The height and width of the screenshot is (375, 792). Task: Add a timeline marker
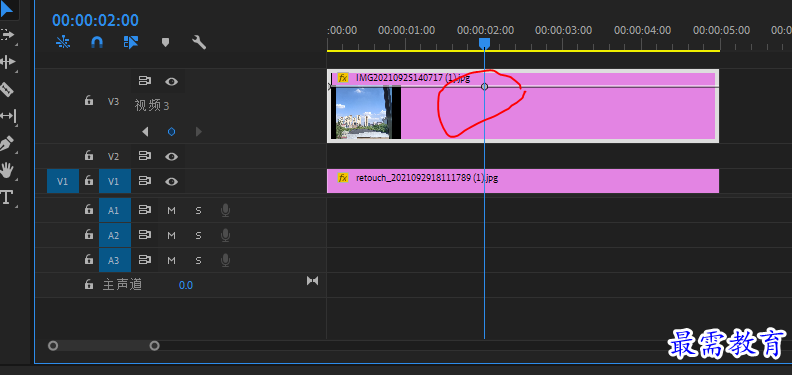click(165, 42)
